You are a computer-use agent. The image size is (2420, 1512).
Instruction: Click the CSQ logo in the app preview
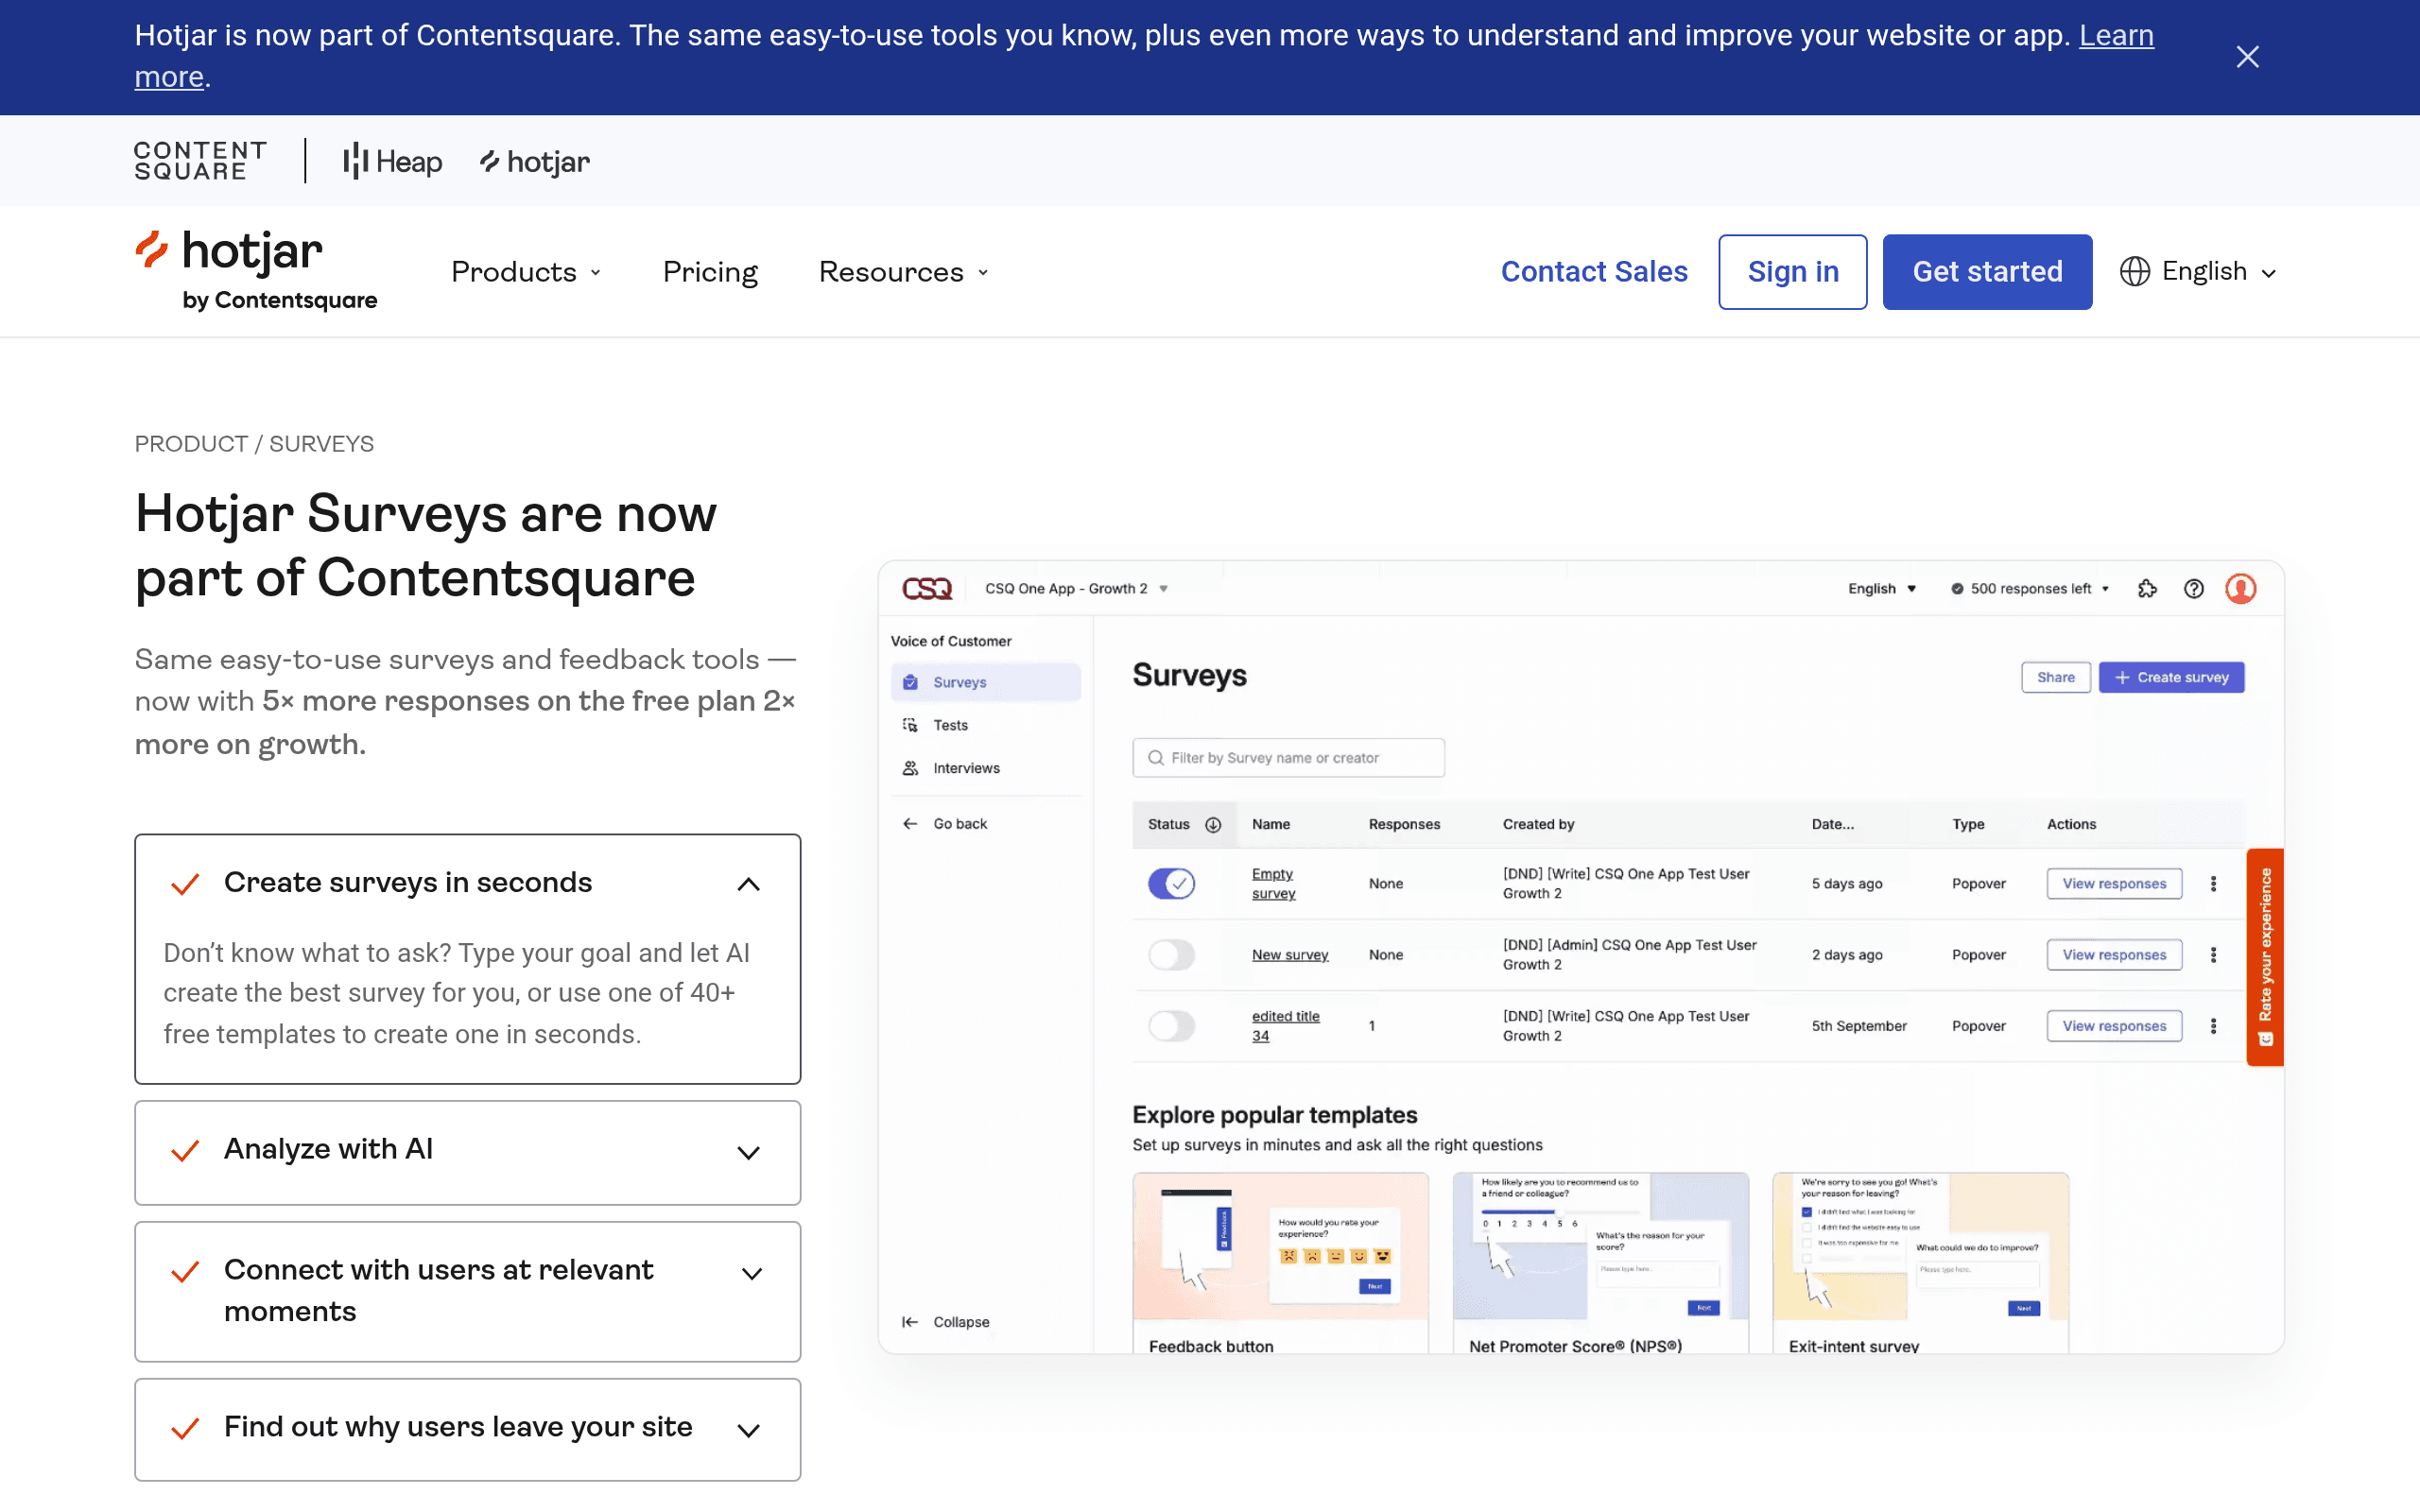[x=927, y=589]
